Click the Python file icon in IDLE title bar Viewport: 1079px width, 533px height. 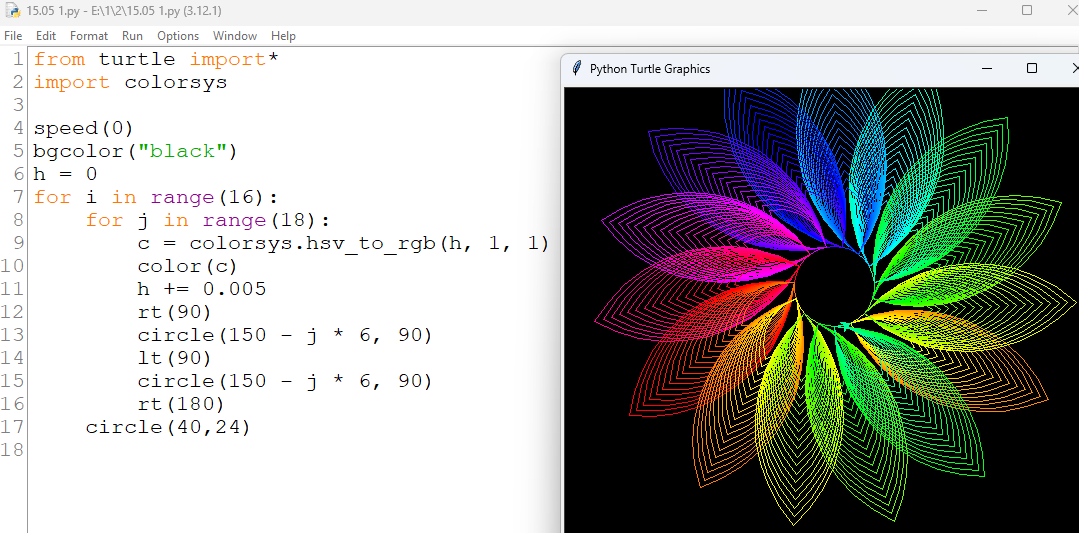pyautogui.click(x=13, y=11)
